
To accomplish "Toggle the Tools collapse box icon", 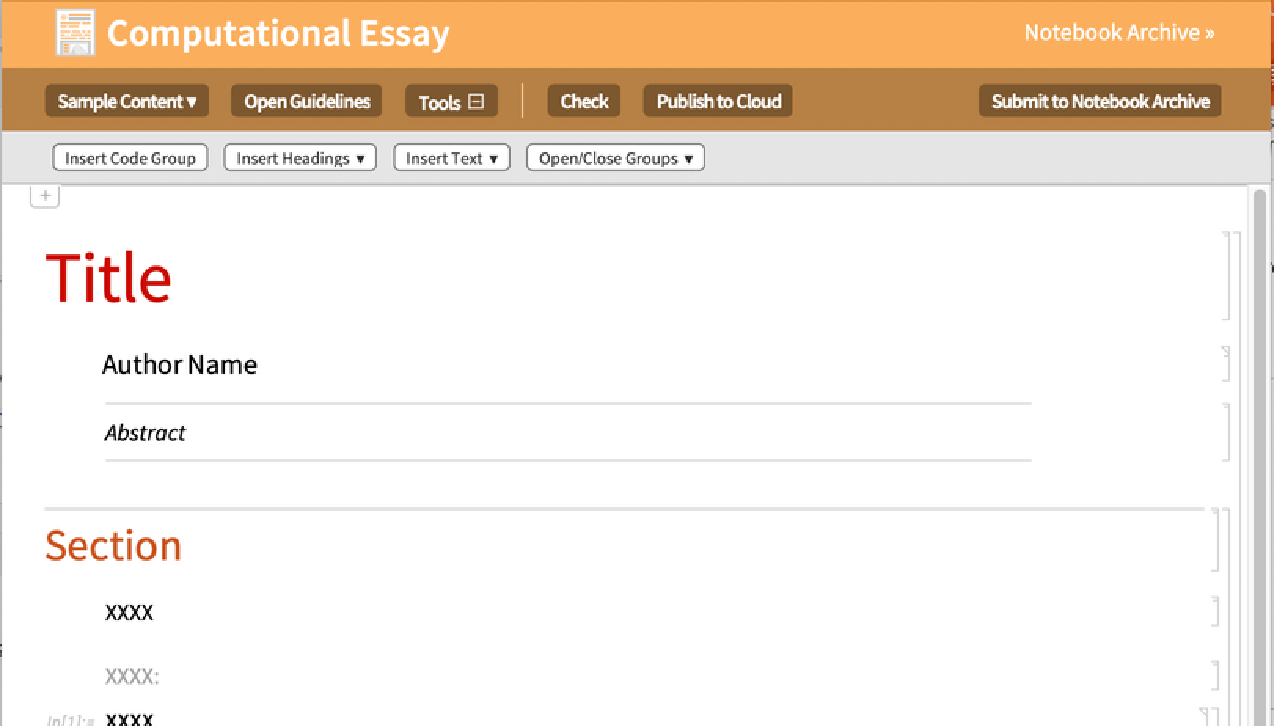I will (476, 101).
